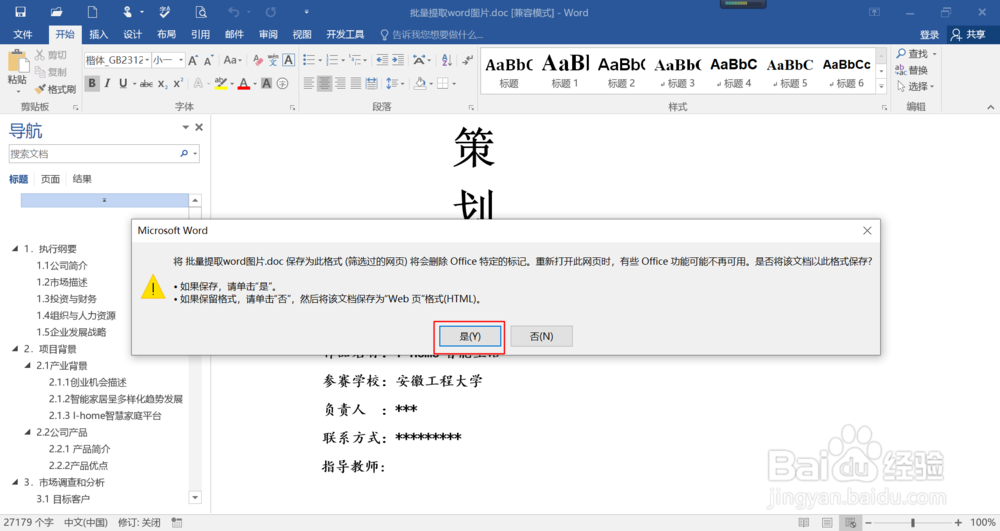
Task: Click the A-Z sort icon
Action: (x=446, y=60)
